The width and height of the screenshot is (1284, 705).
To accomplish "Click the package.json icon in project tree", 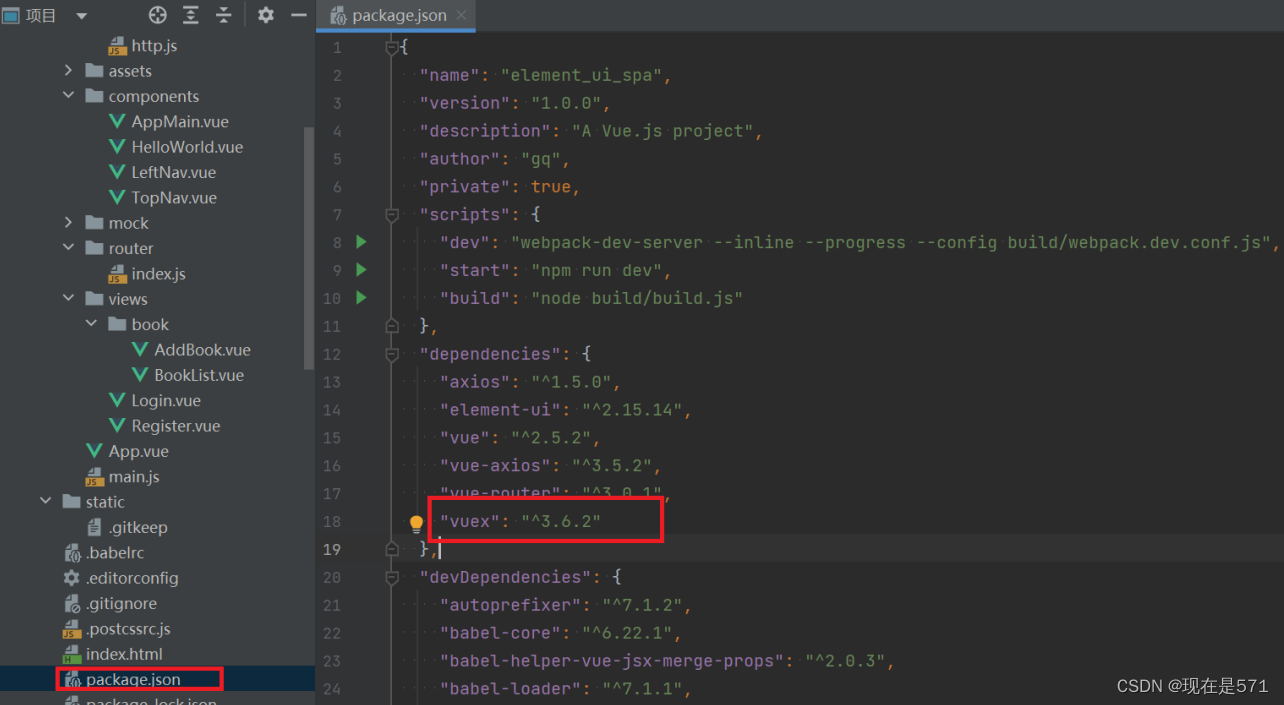I will 75,679.
